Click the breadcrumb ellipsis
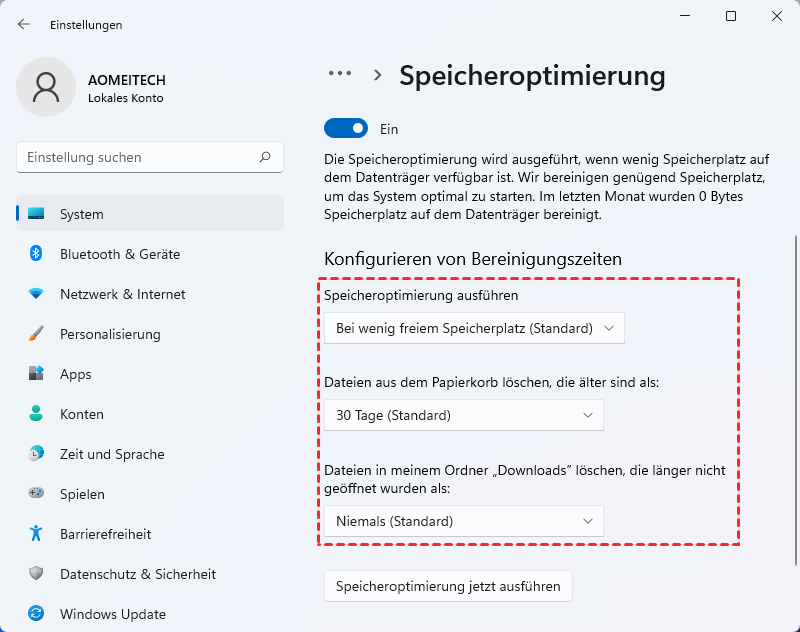 [x=340, y=74]
